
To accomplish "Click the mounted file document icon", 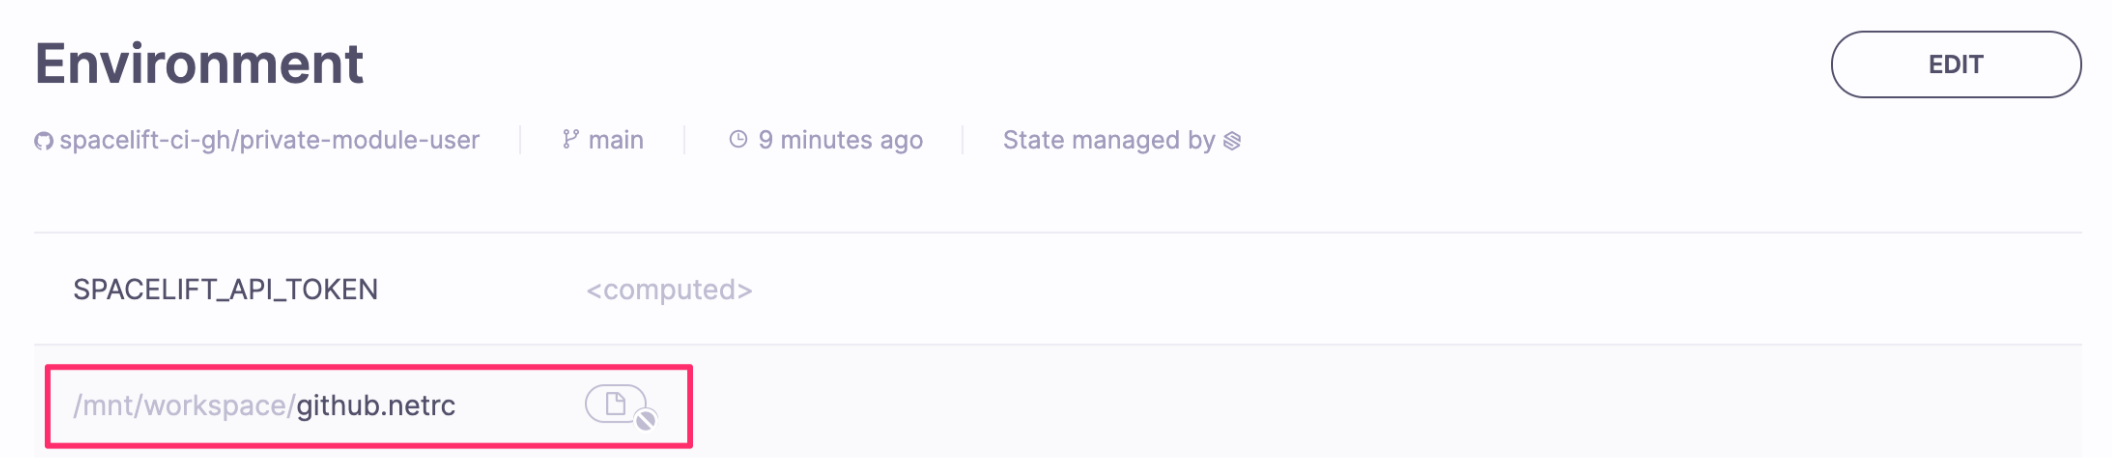I will point(615,404).
